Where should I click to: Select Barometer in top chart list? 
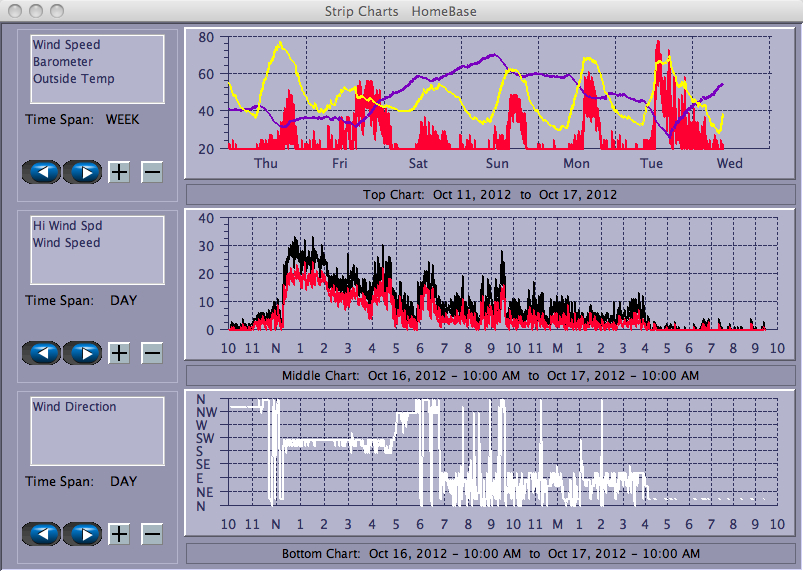(x=62, y=62)
